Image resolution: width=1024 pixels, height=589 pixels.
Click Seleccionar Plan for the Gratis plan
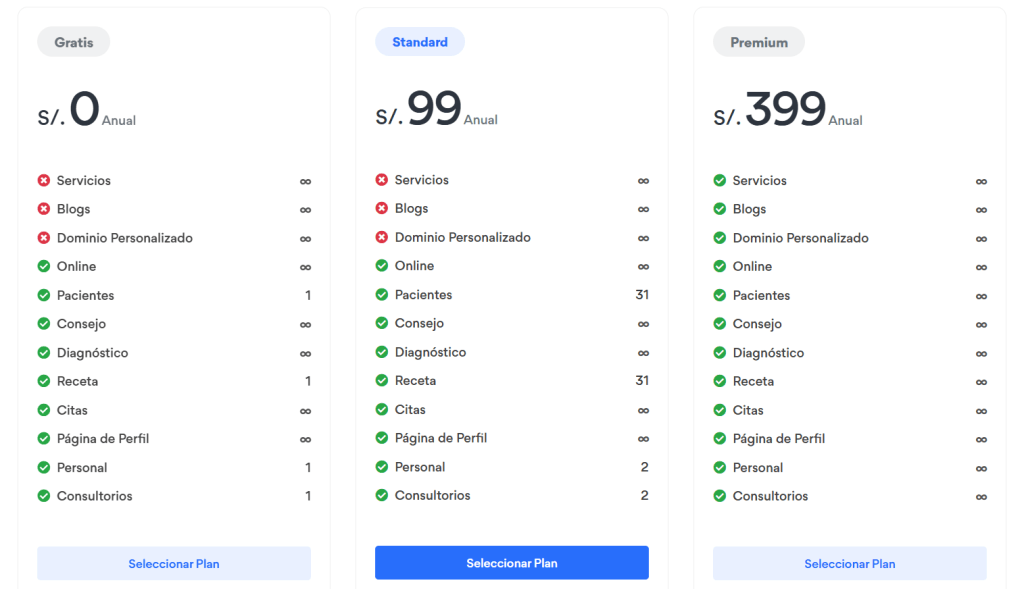[173, 563]
